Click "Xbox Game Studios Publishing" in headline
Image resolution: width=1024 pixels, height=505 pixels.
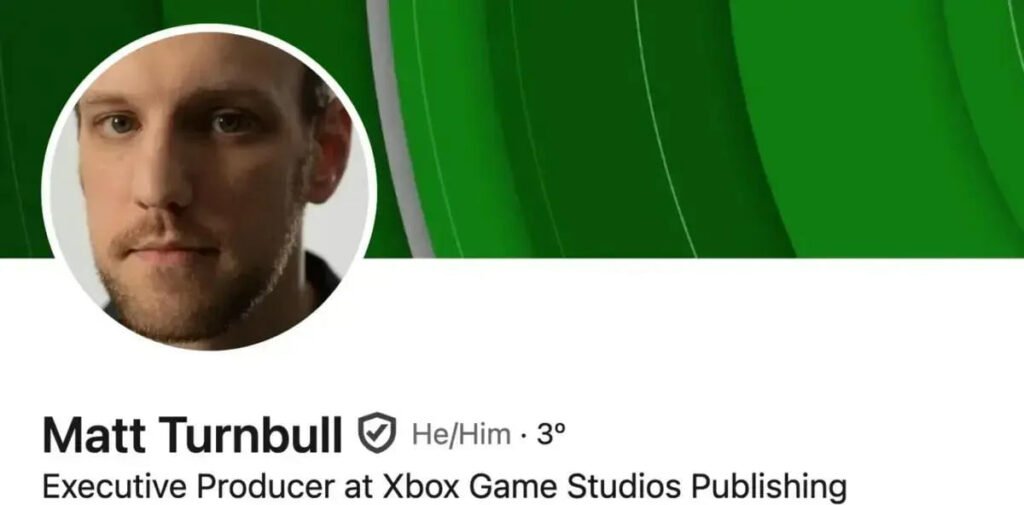tap(614, 487)
